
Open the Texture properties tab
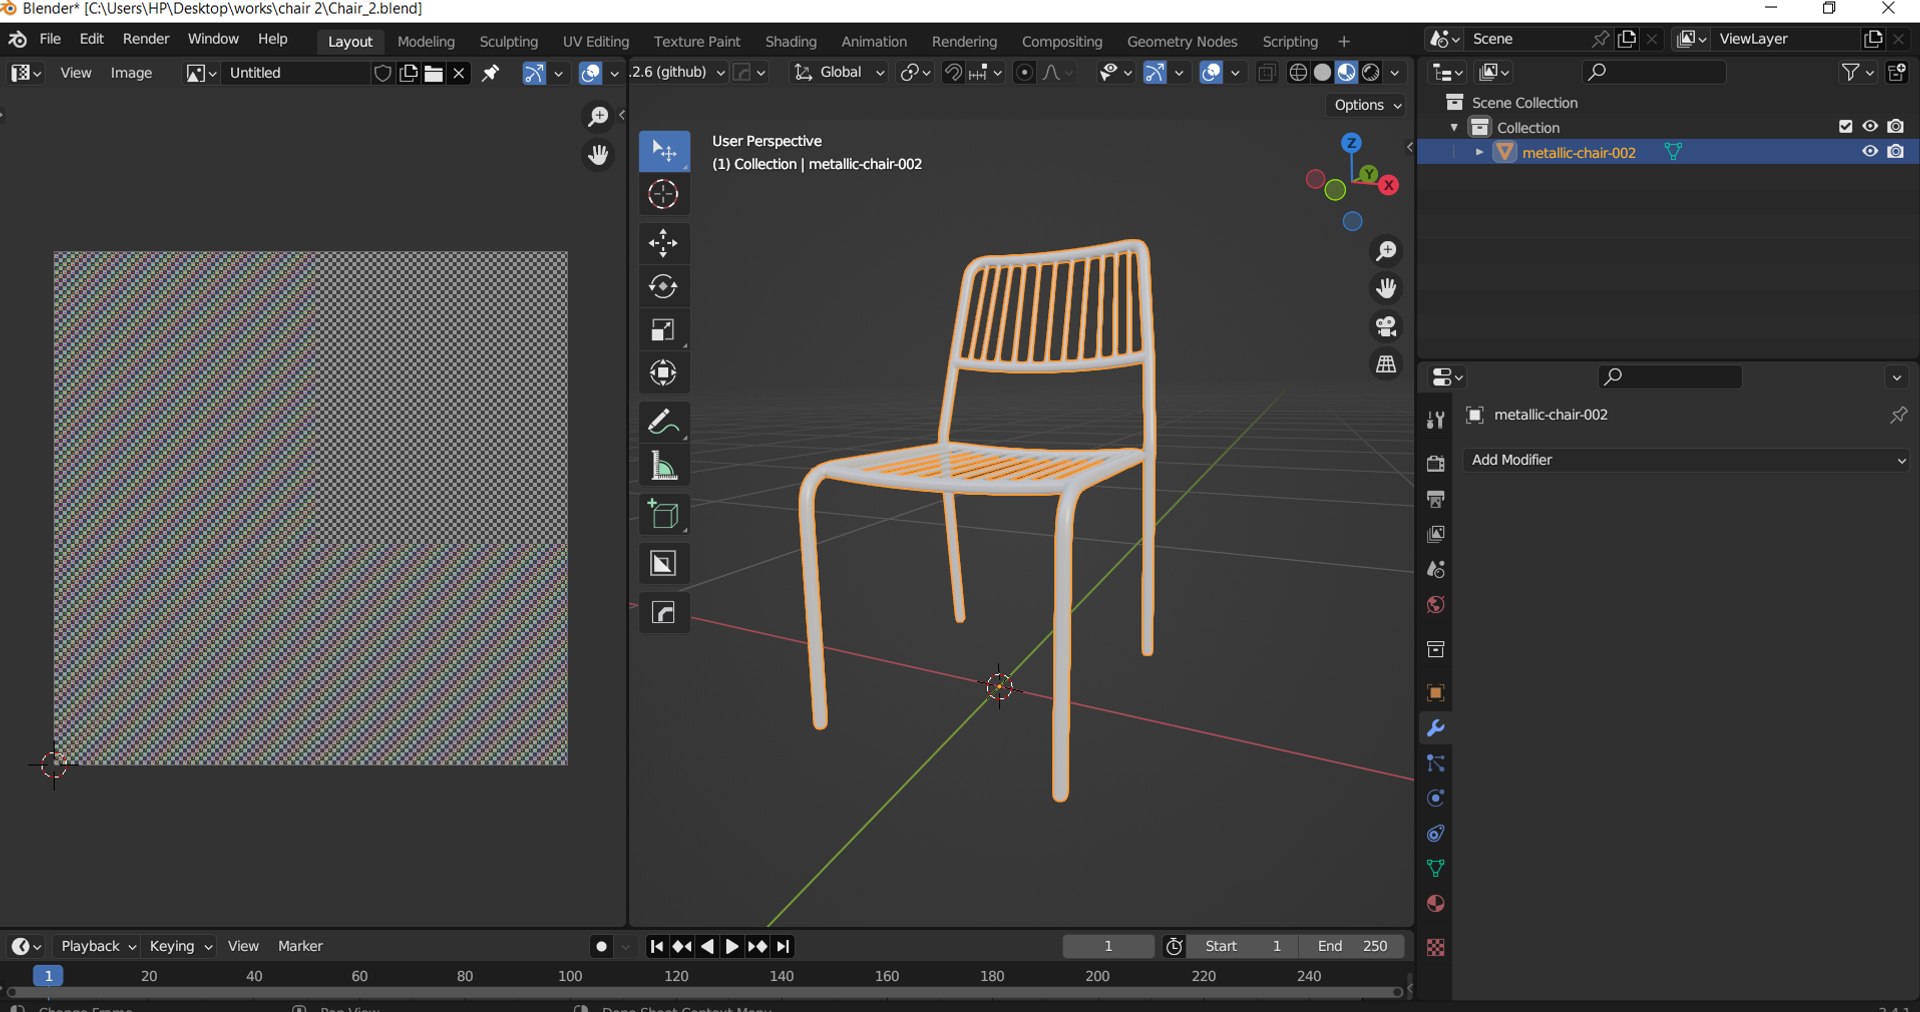point(1435,947)
